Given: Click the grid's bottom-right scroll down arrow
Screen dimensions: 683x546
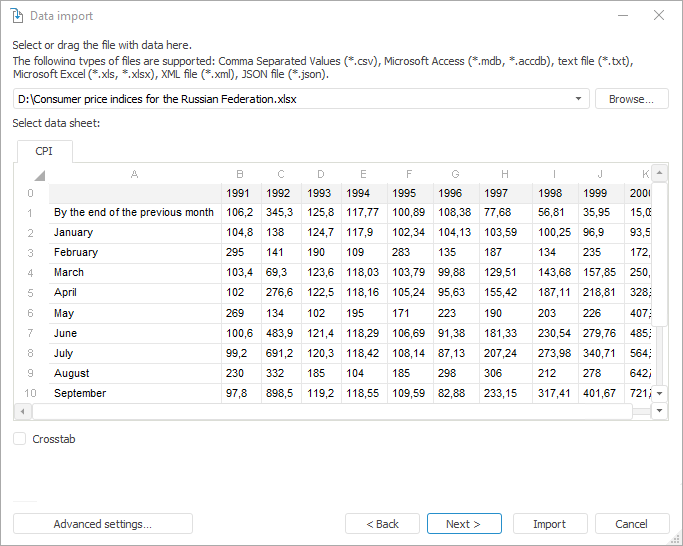Looking at the screenshot, I should click(659, 412).
